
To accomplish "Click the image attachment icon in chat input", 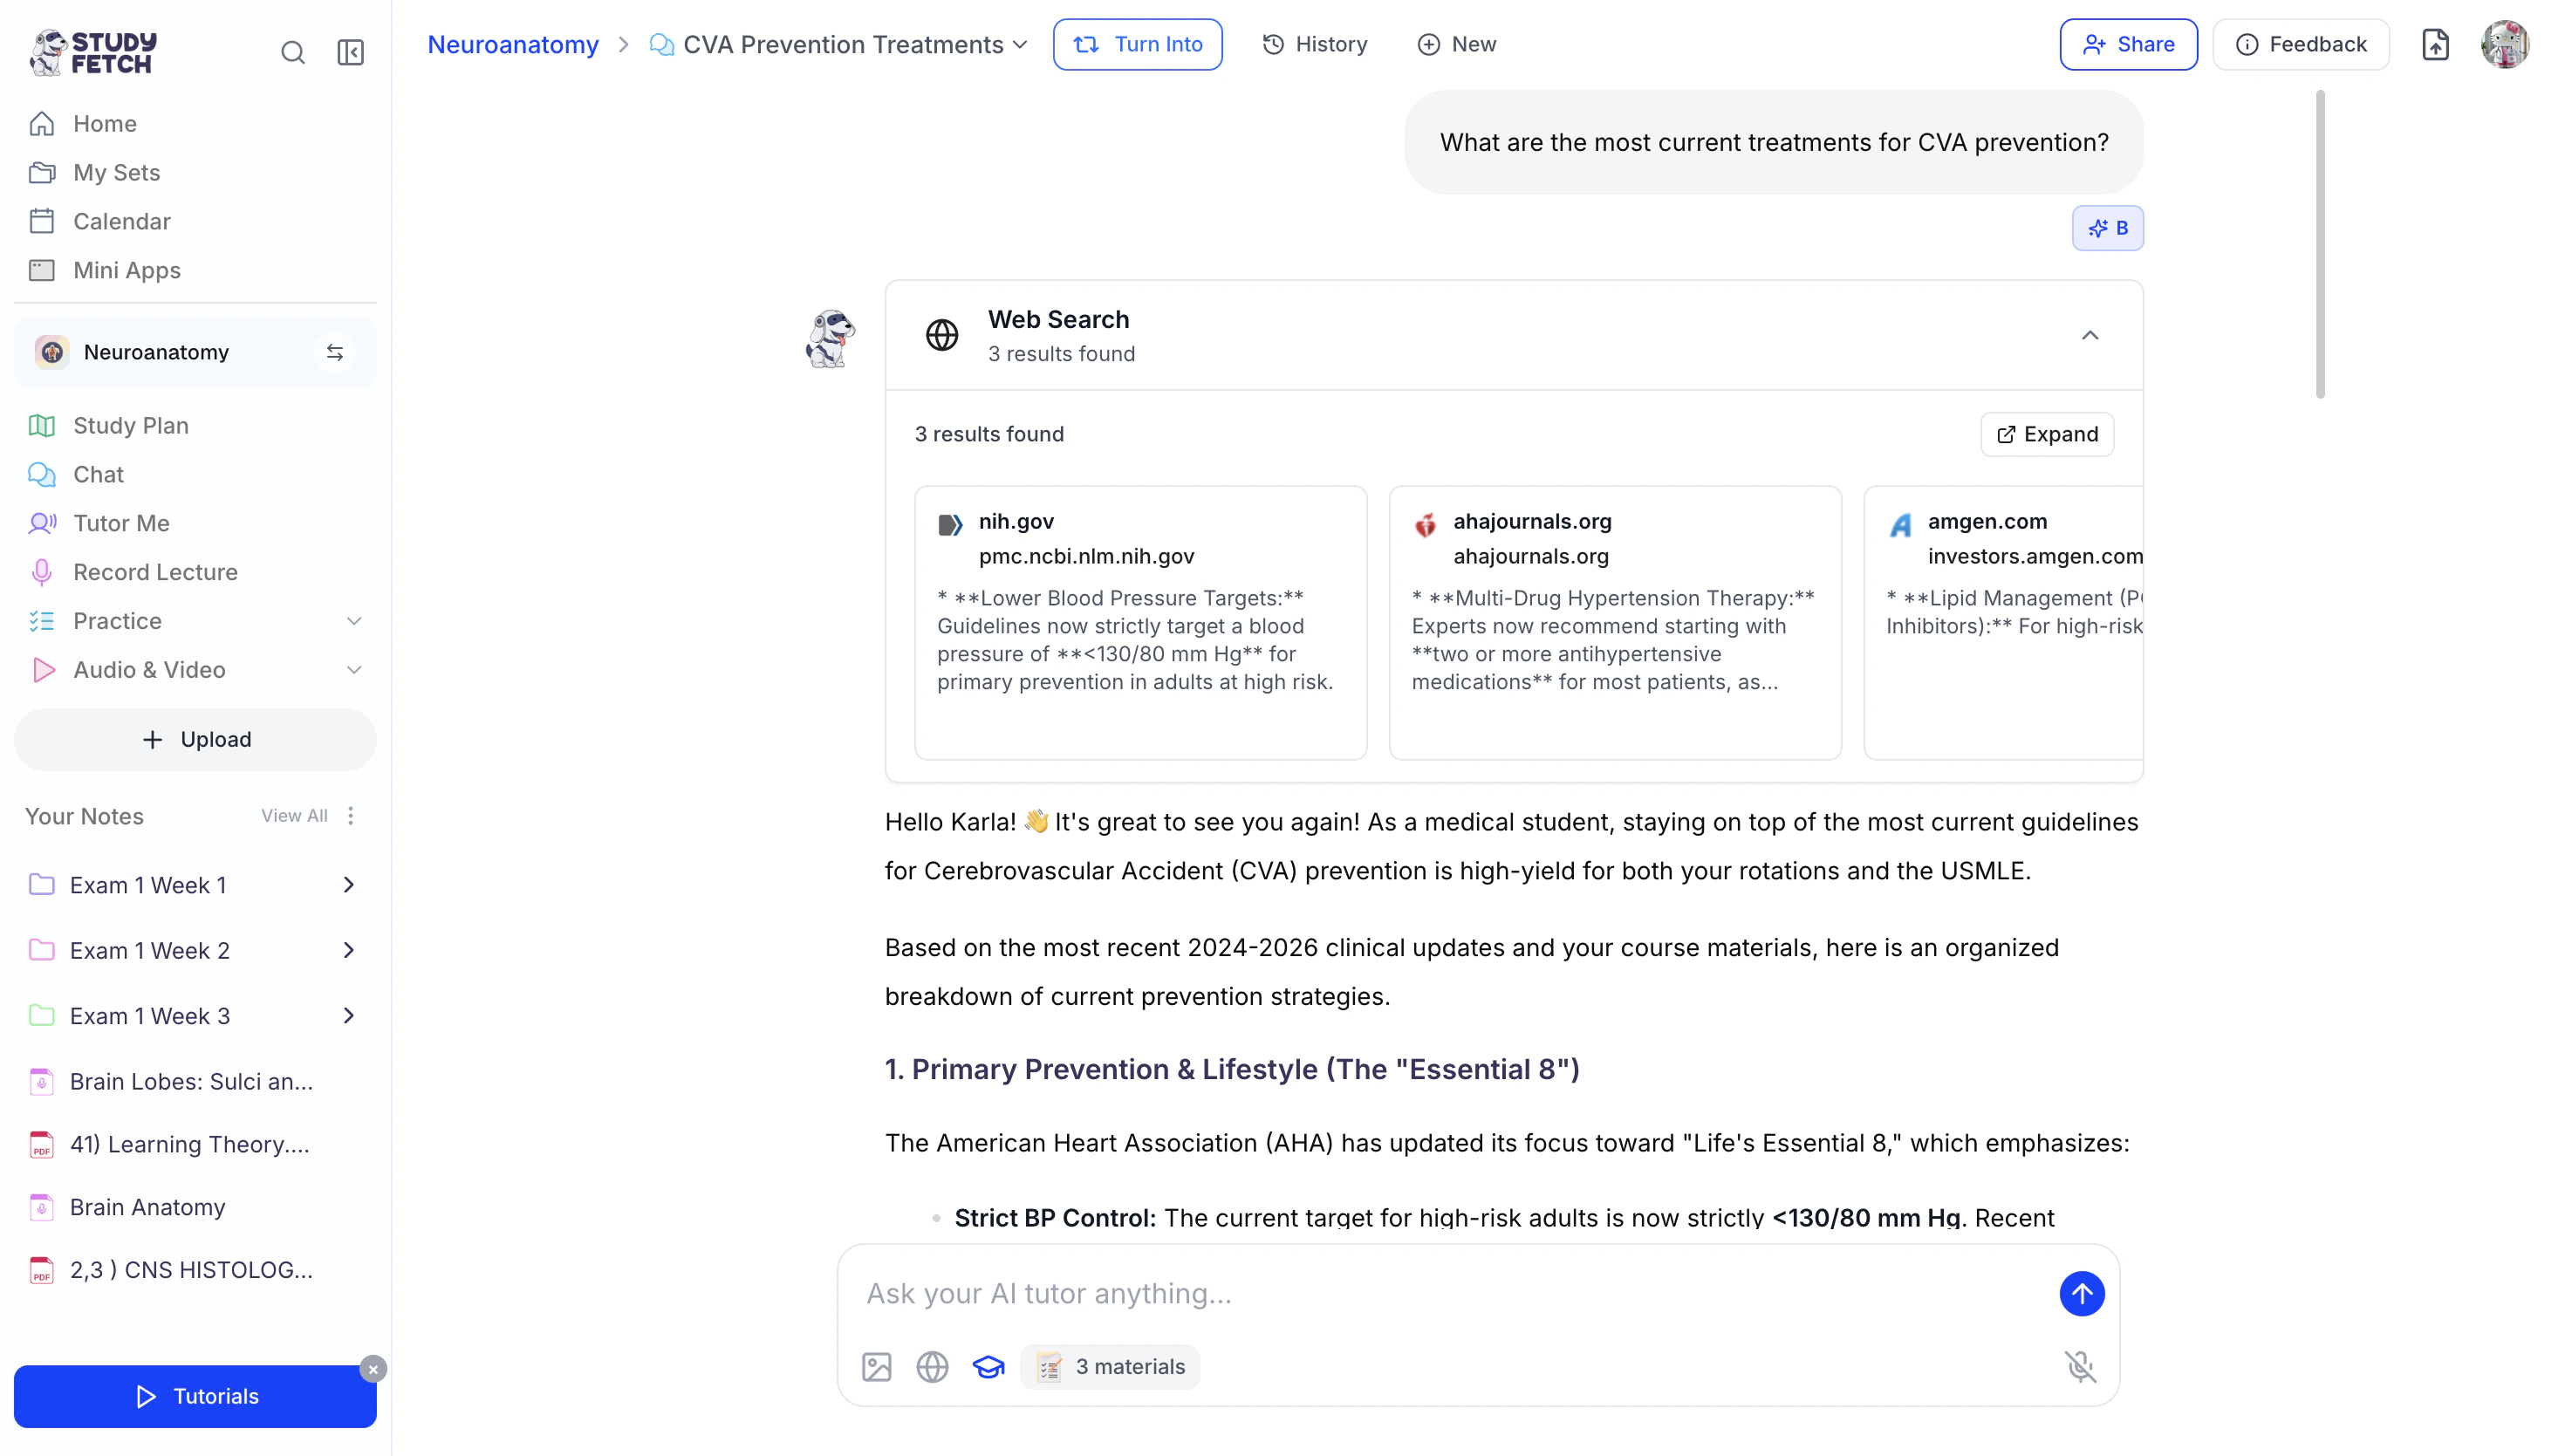I will pos(876,1366).
